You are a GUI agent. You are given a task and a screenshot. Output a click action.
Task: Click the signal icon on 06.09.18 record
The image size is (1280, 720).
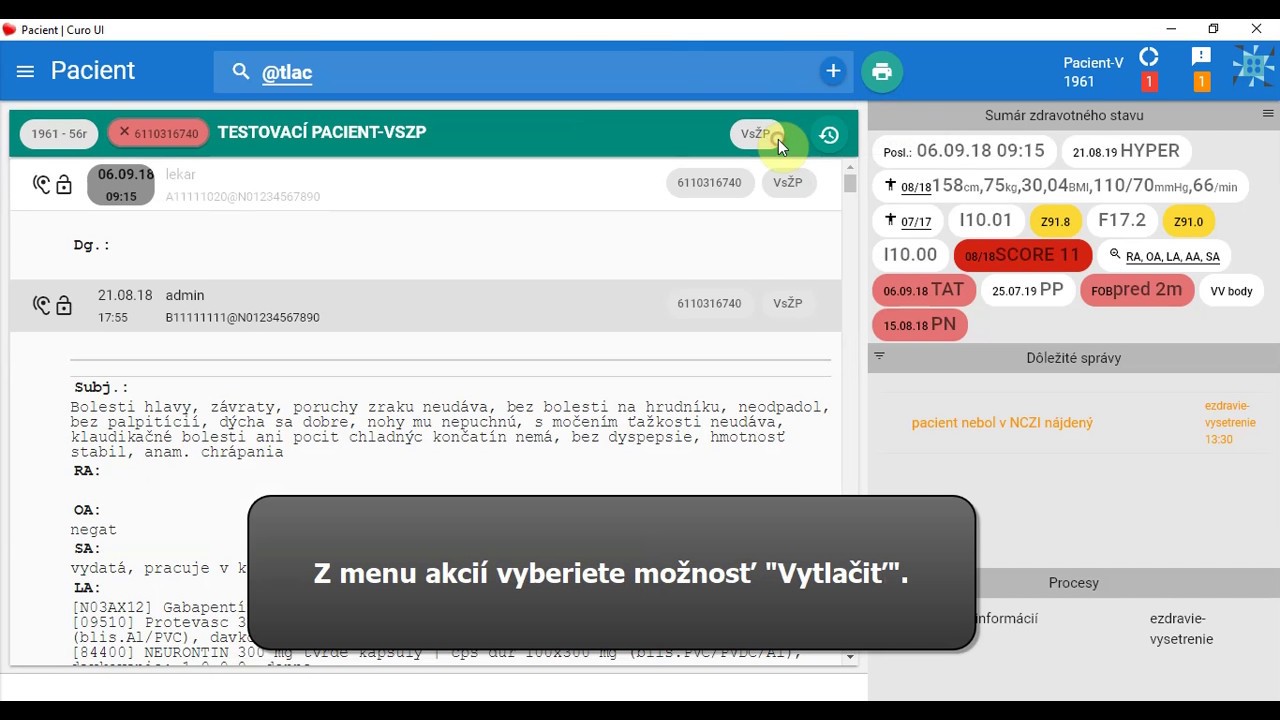41,184
